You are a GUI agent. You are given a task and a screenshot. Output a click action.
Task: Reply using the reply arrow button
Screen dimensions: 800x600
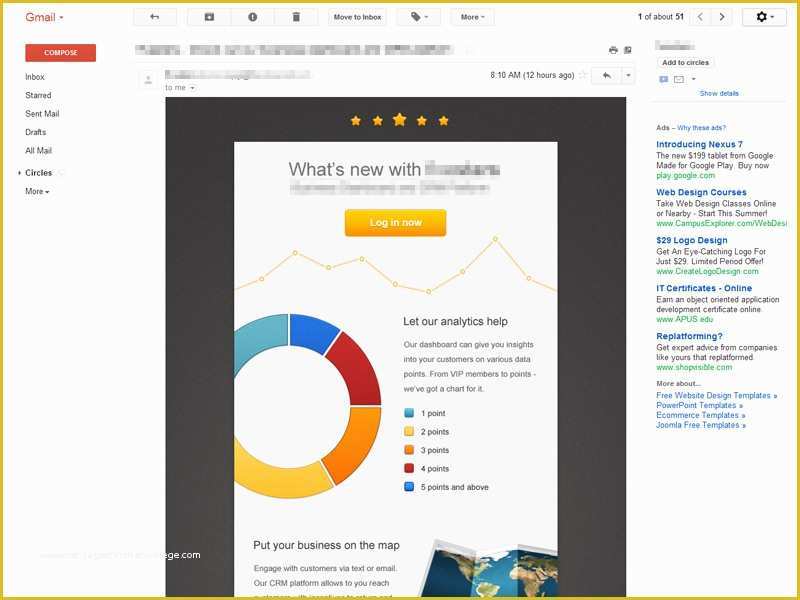[606, 76]
